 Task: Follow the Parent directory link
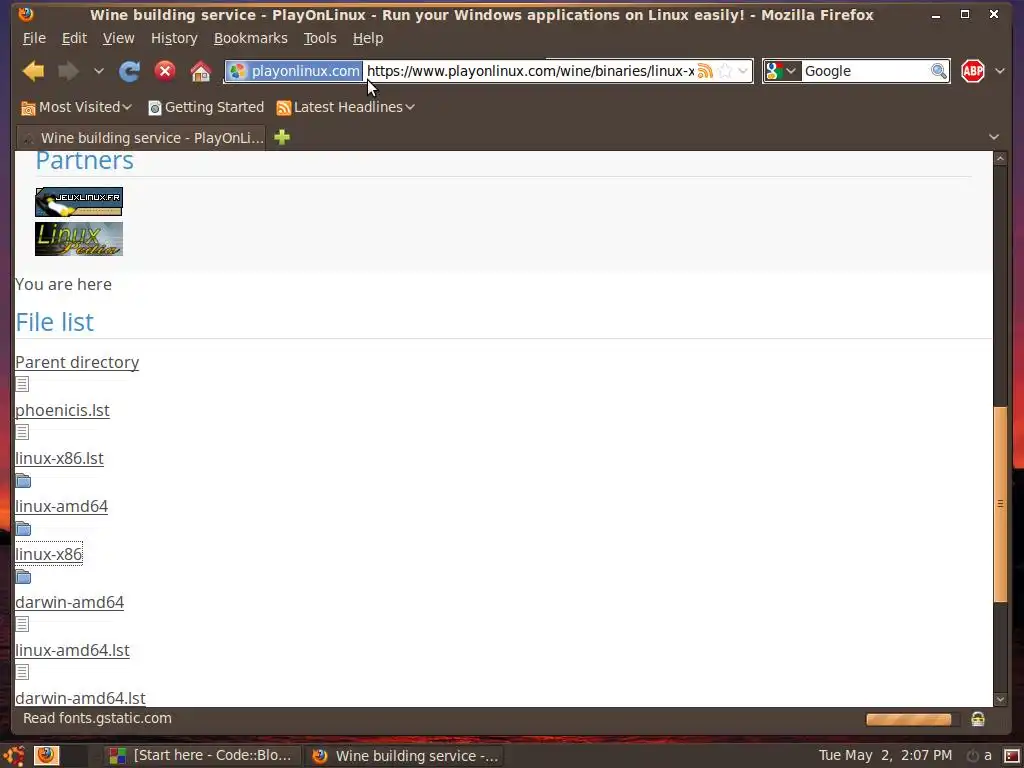click(x=77, y=362)
